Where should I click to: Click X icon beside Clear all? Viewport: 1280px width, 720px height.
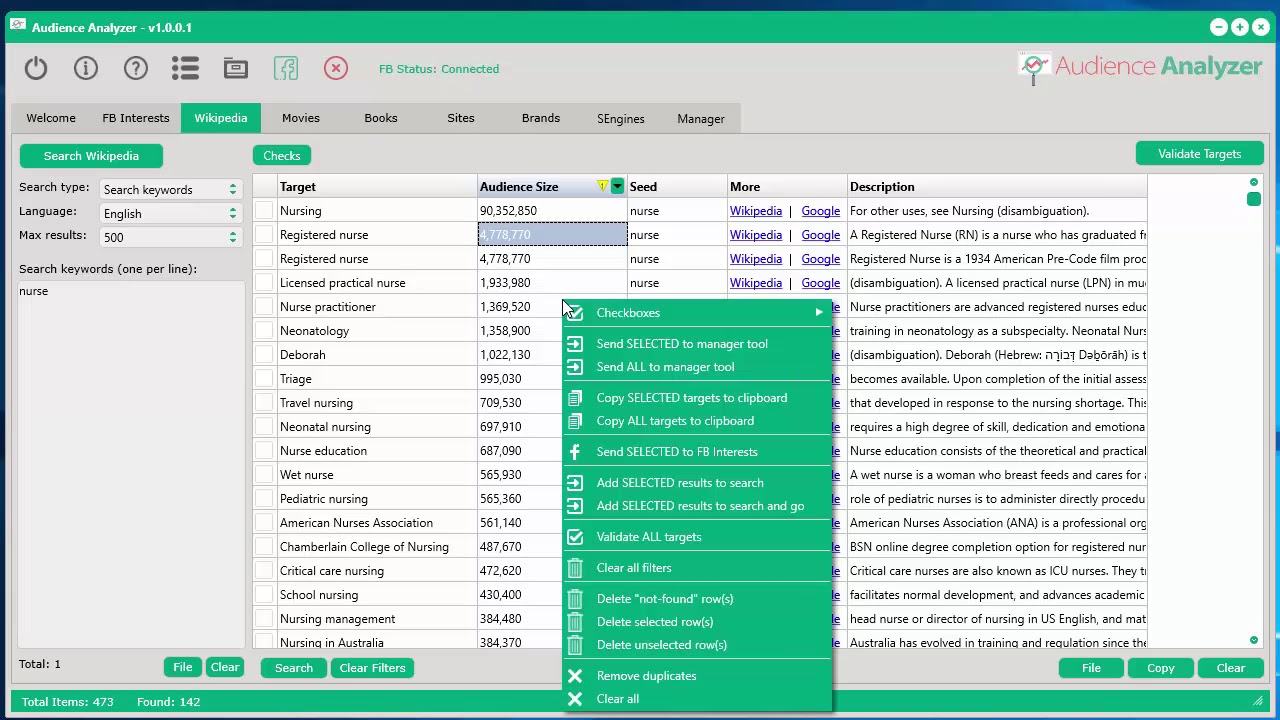click(x=575, y=699)
